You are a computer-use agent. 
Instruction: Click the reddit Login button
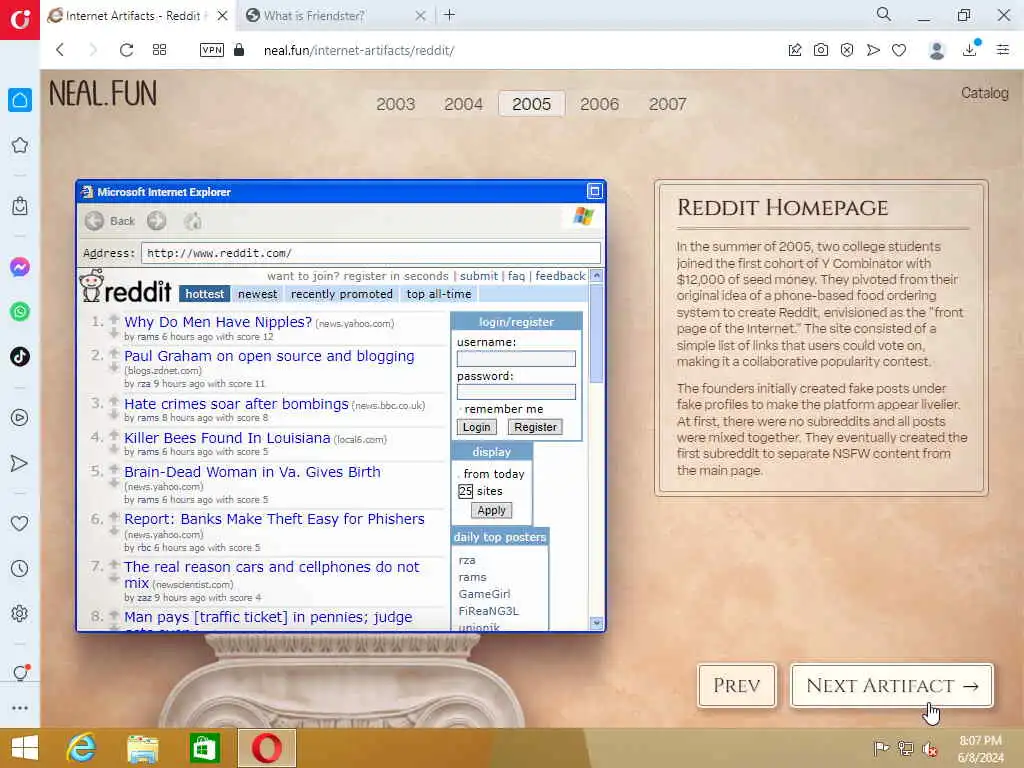[x=477, y=427]
